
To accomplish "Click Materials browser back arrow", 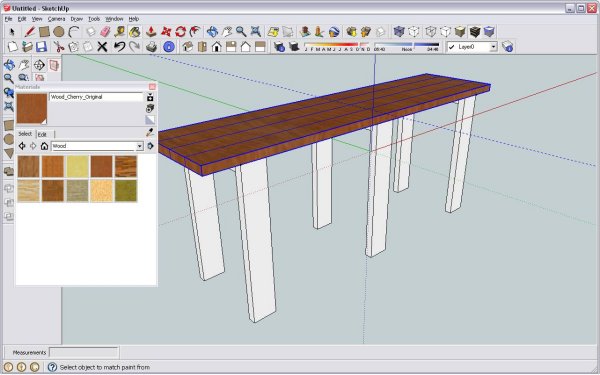I will coord(22,146).
